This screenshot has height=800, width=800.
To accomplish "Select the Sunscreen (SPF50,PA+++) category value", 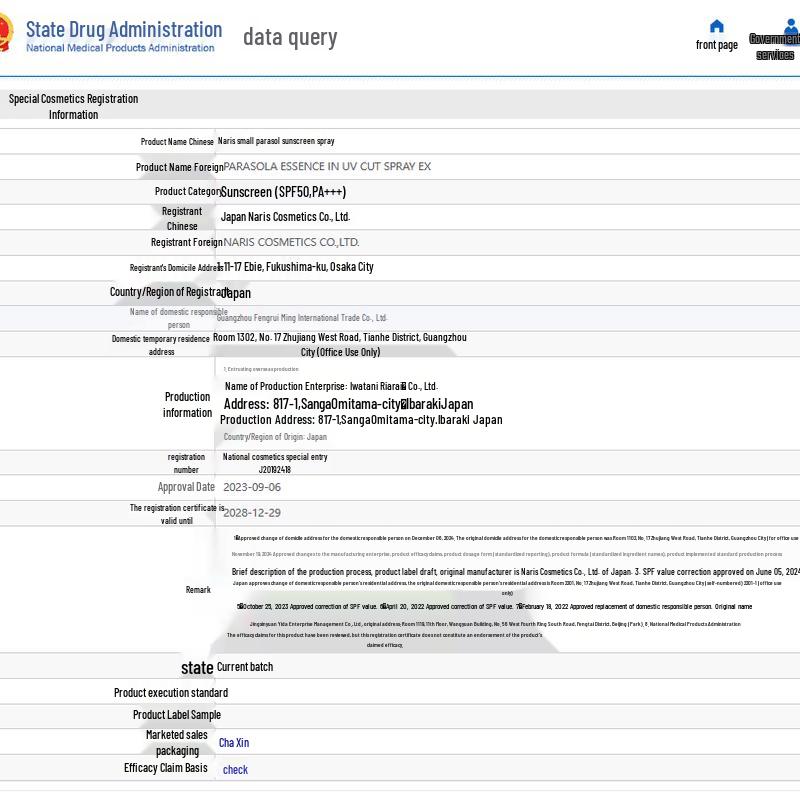I will (x=283, y=192).
